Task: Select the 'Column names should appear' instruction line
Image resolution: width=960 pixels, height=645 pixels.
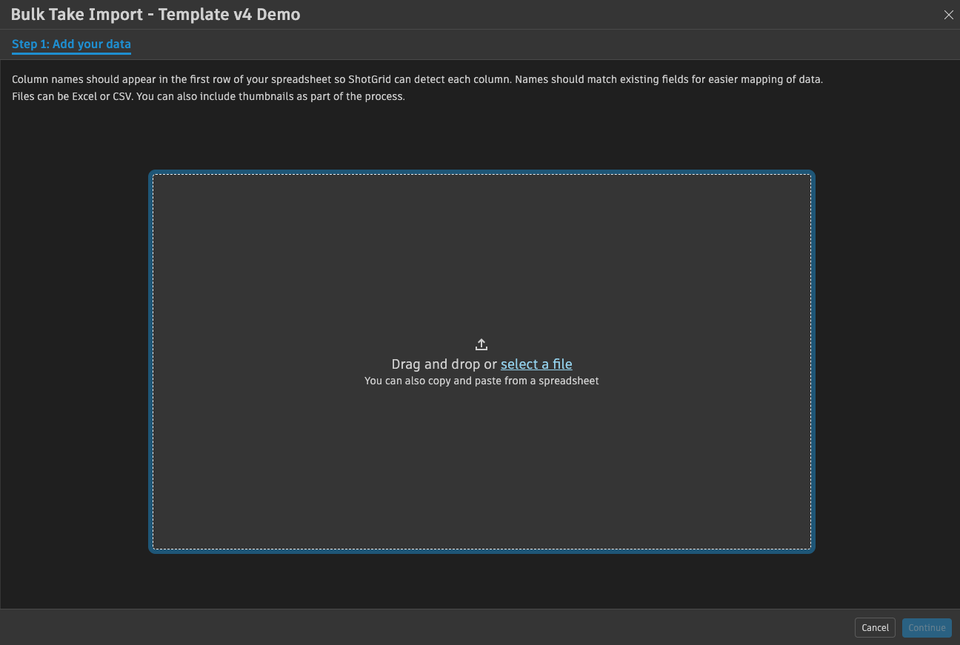Action: click(417, 80)
